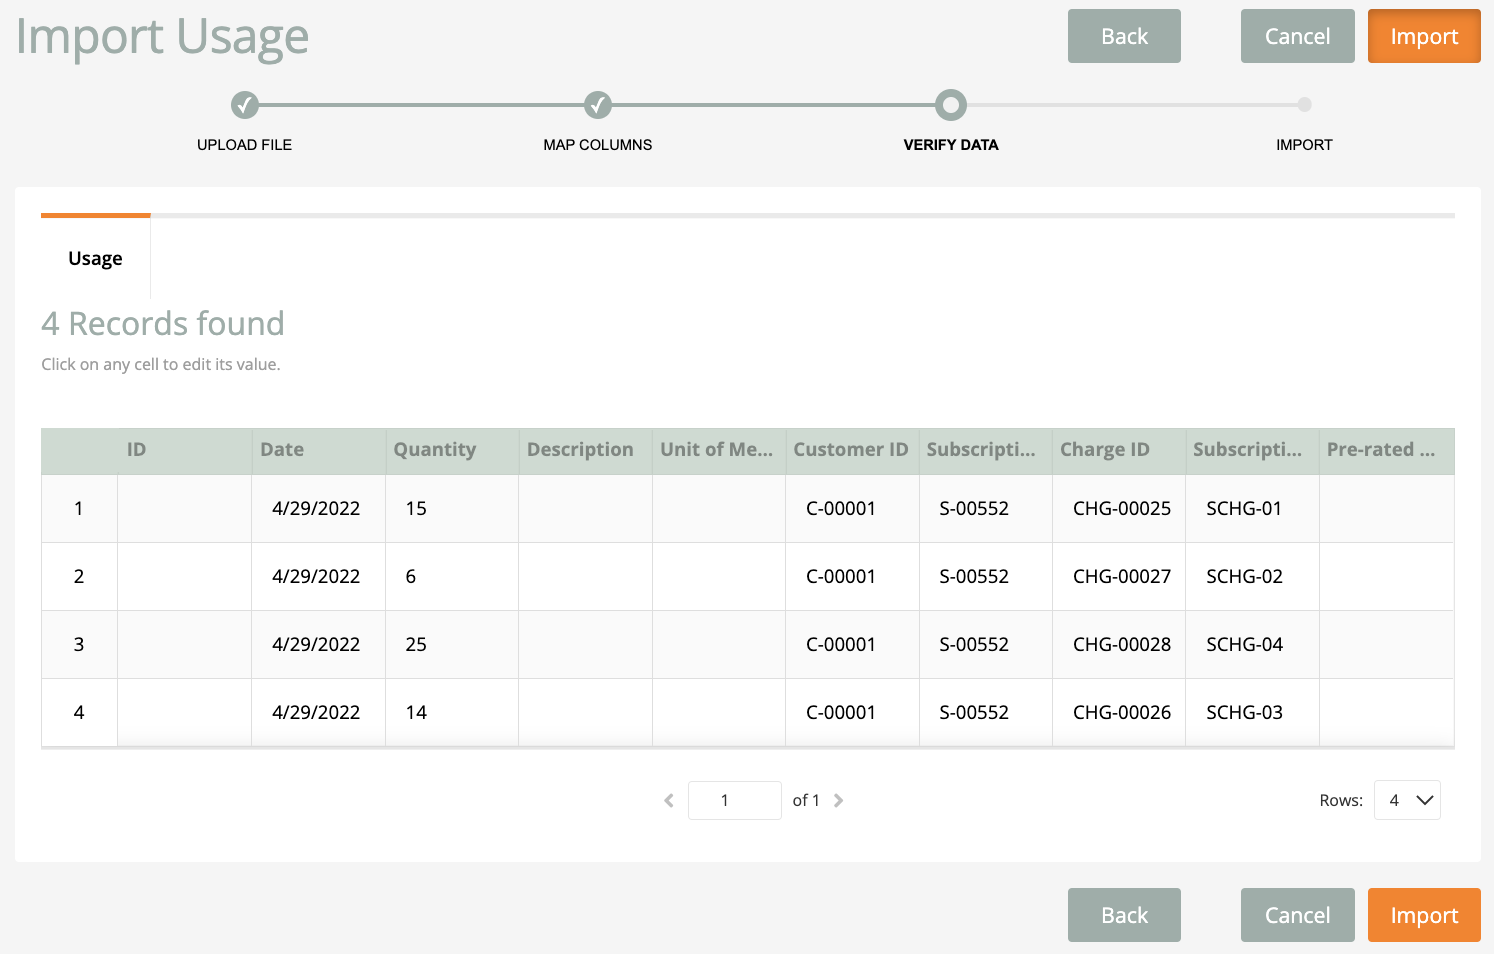The width and height of the screenshot is (1494, 954).
Task: Edit customer ID C-00001 in row 2
Action: (x=852, y=576)
